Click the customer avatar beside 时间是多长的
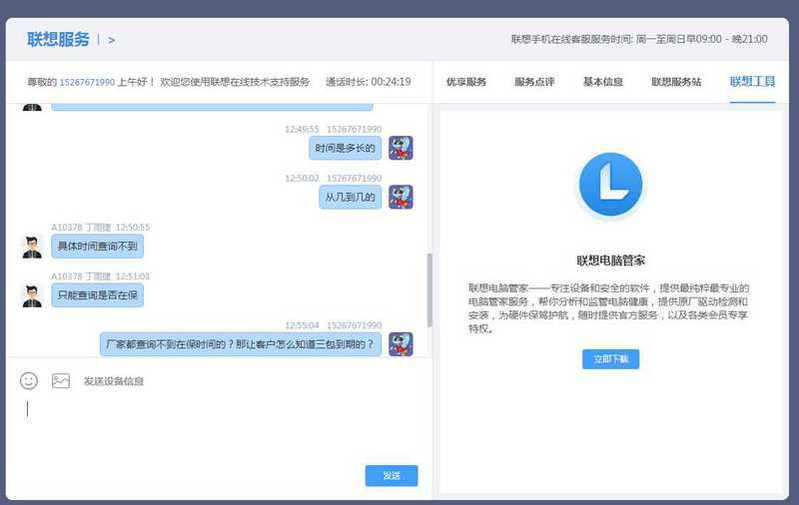The image size is (799, 505). click(401, 148)
